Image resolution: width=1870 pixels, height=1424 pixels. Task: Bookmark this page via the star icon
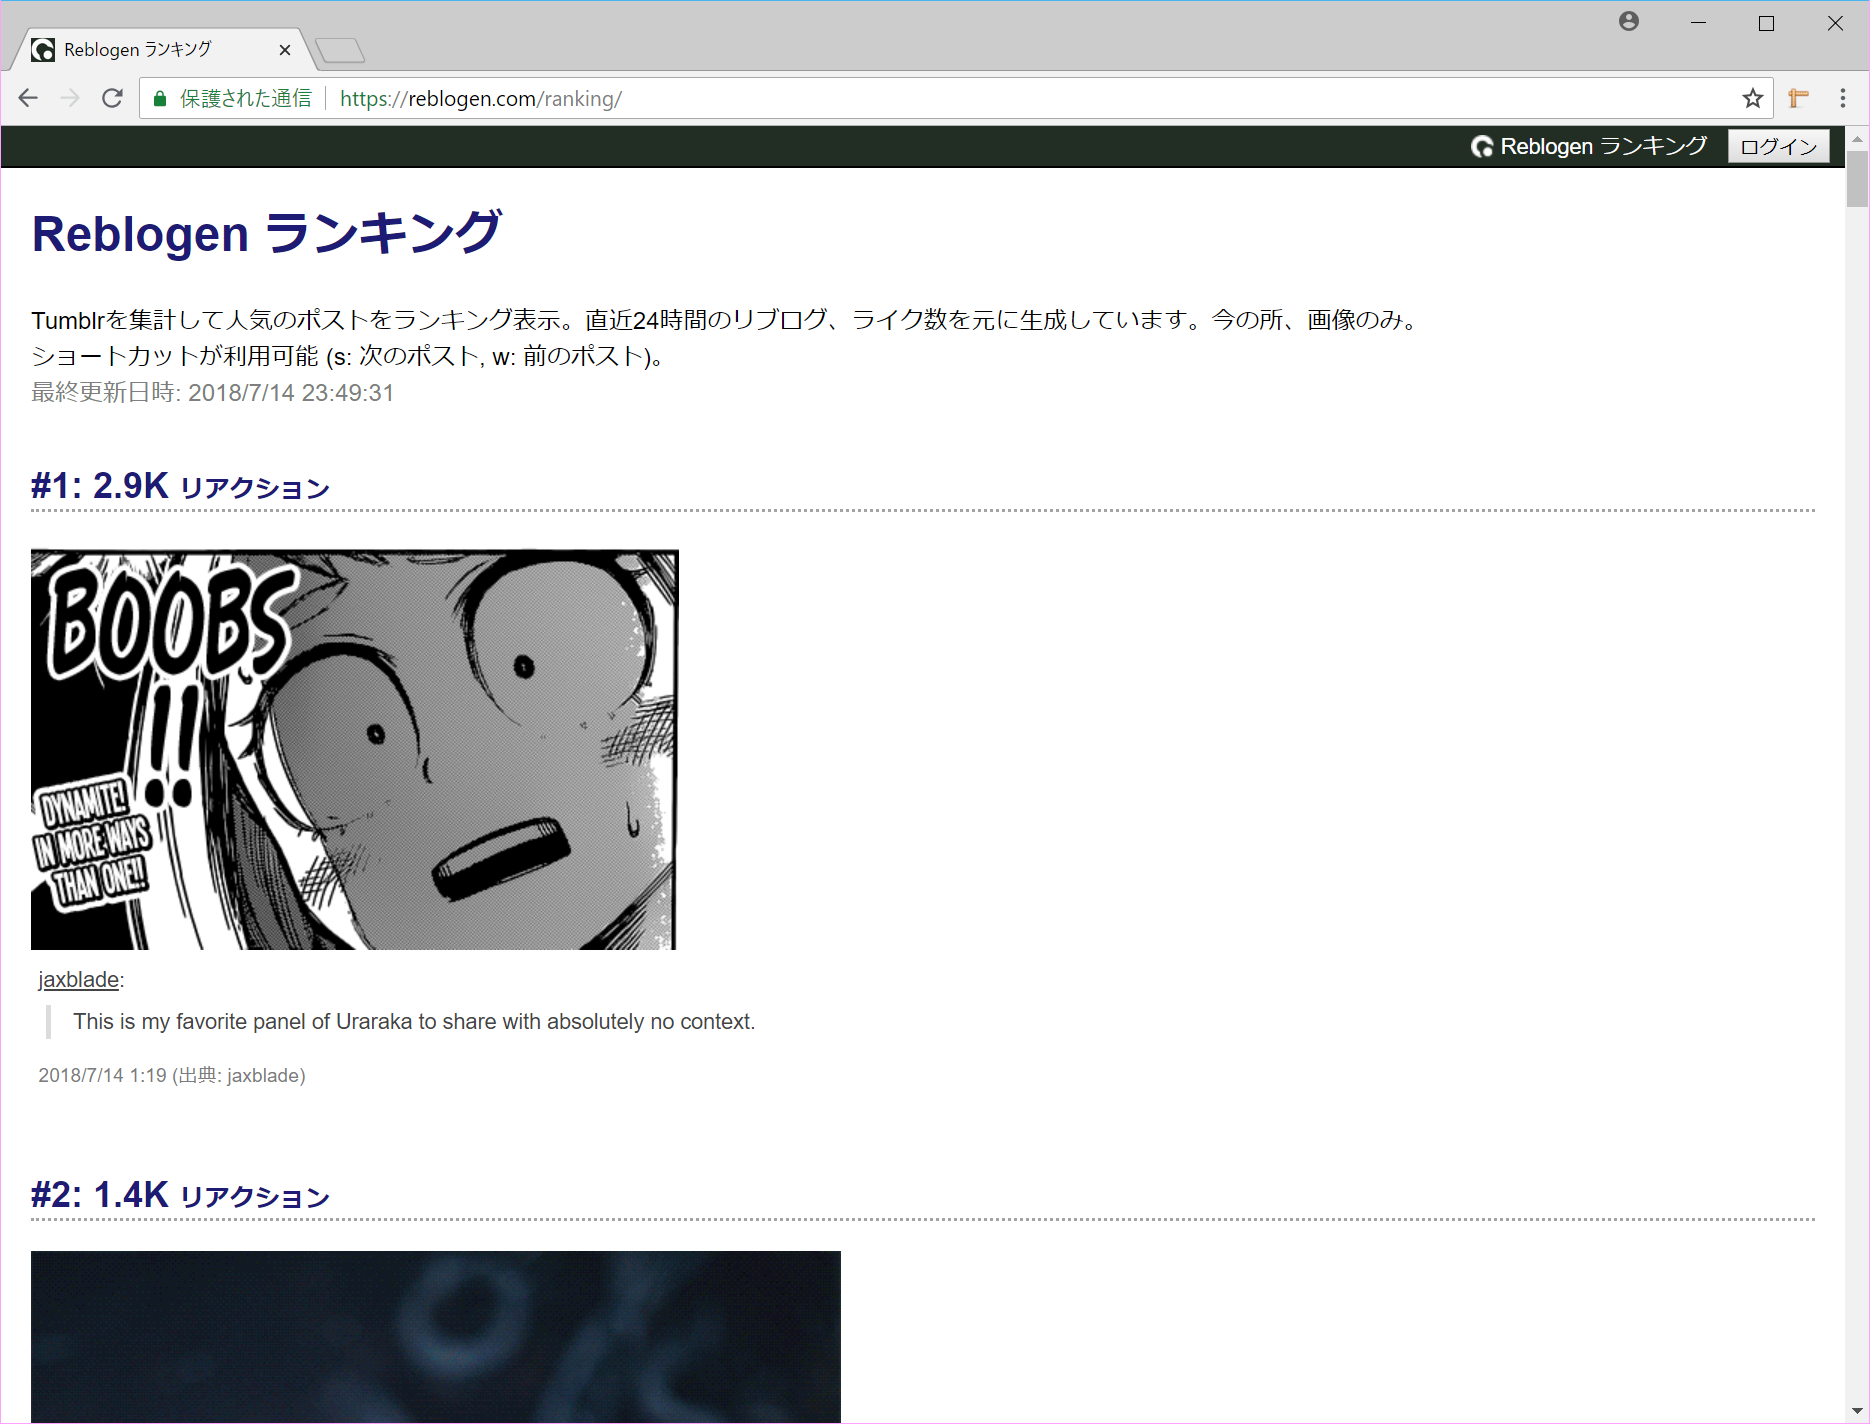(x=1752, y=98)
